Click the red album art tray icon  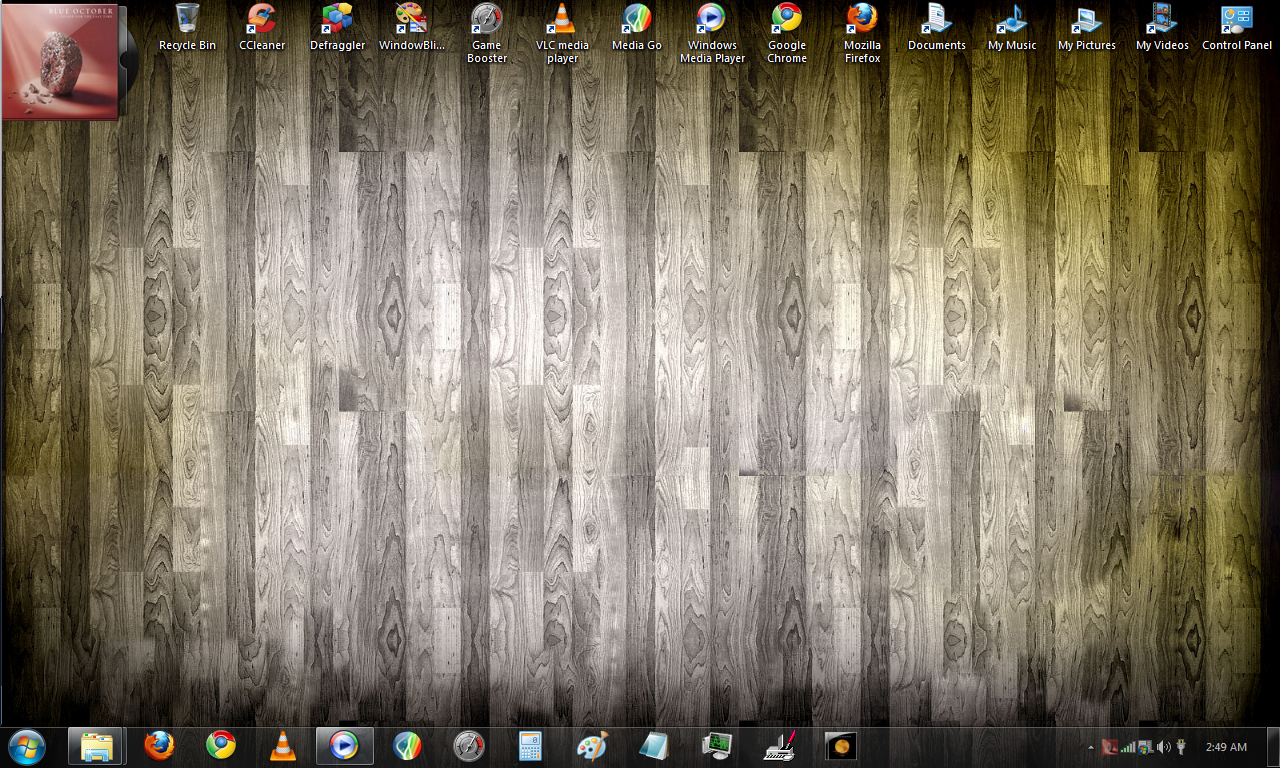[1109, 747]
